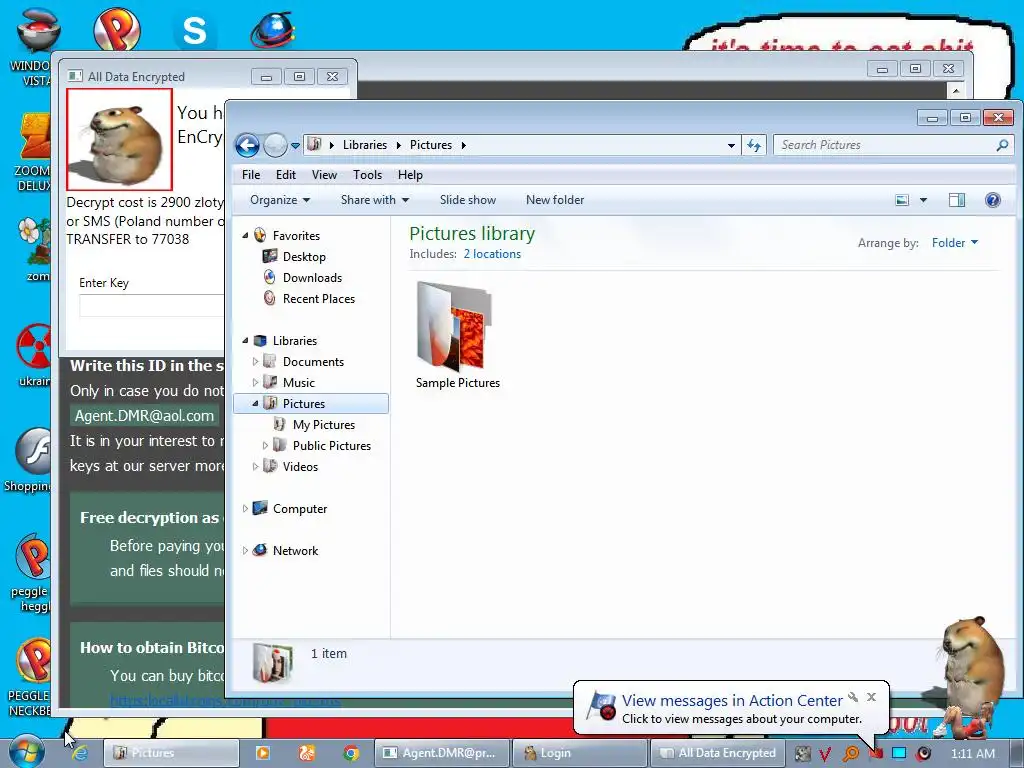
Task: Open the Organize dropdown
Action: pyautogui.click(x=280, y=200)
